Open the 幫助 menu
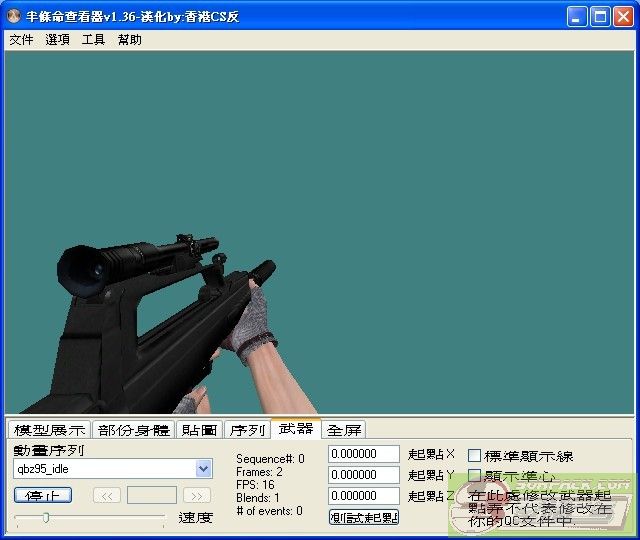Viewport: 640px width, 540px height. point(130,40)
